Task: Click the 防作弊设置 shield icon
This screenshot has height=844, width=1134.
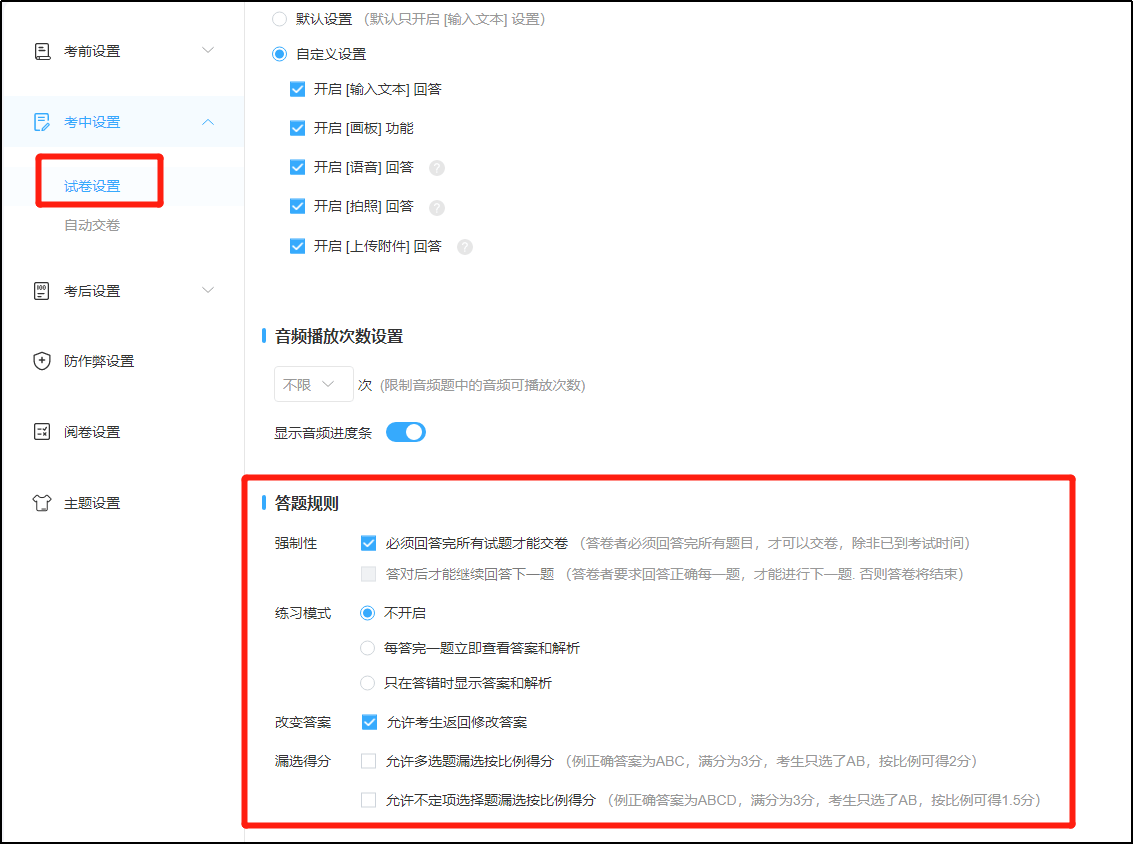Action: (42, 360)
